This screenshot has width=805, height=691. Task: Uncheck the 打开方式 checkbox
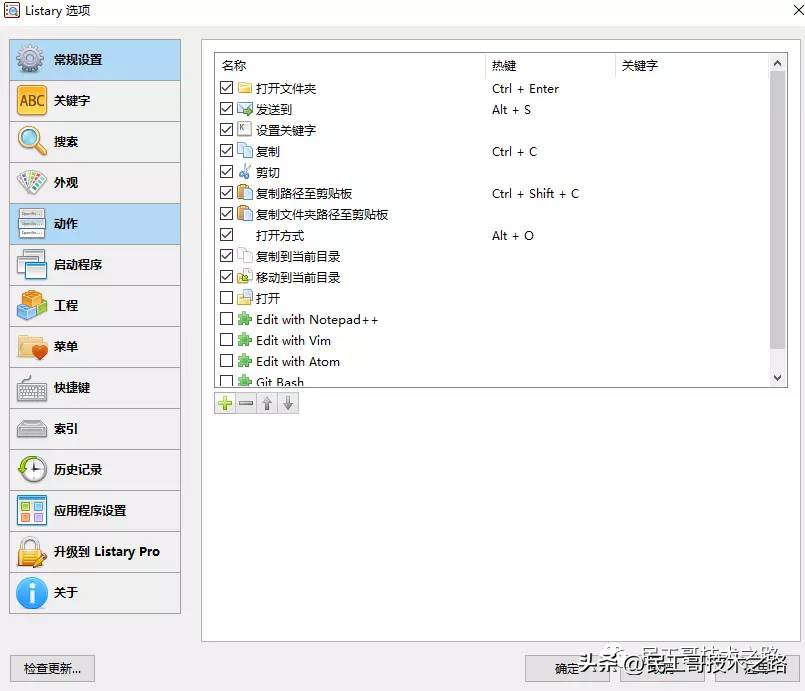click(226, 235)
